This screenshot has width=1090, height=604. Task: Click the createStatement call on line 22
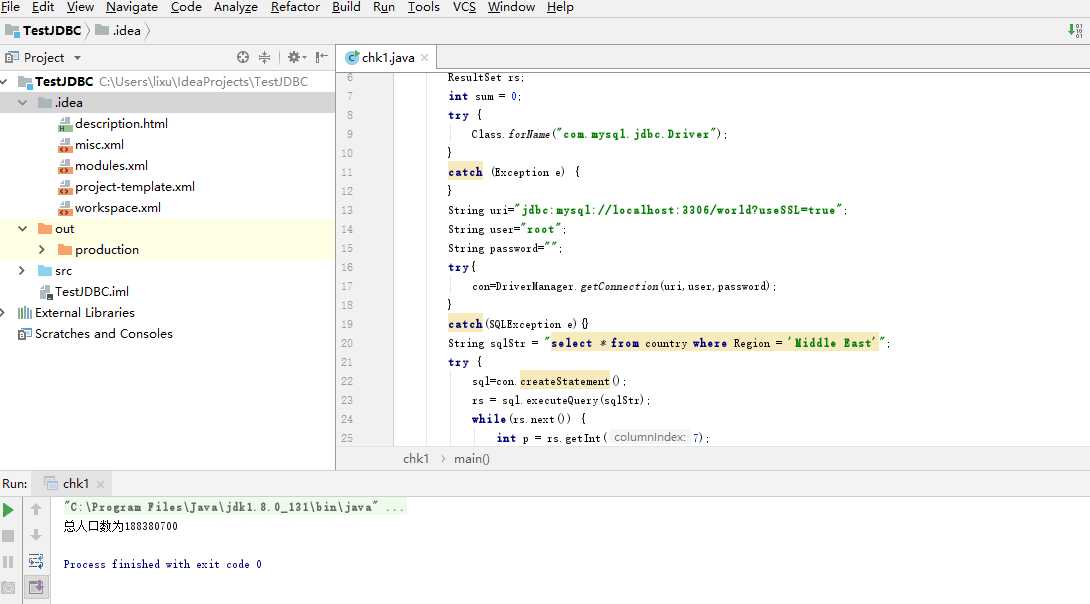(x=564, y=381)
